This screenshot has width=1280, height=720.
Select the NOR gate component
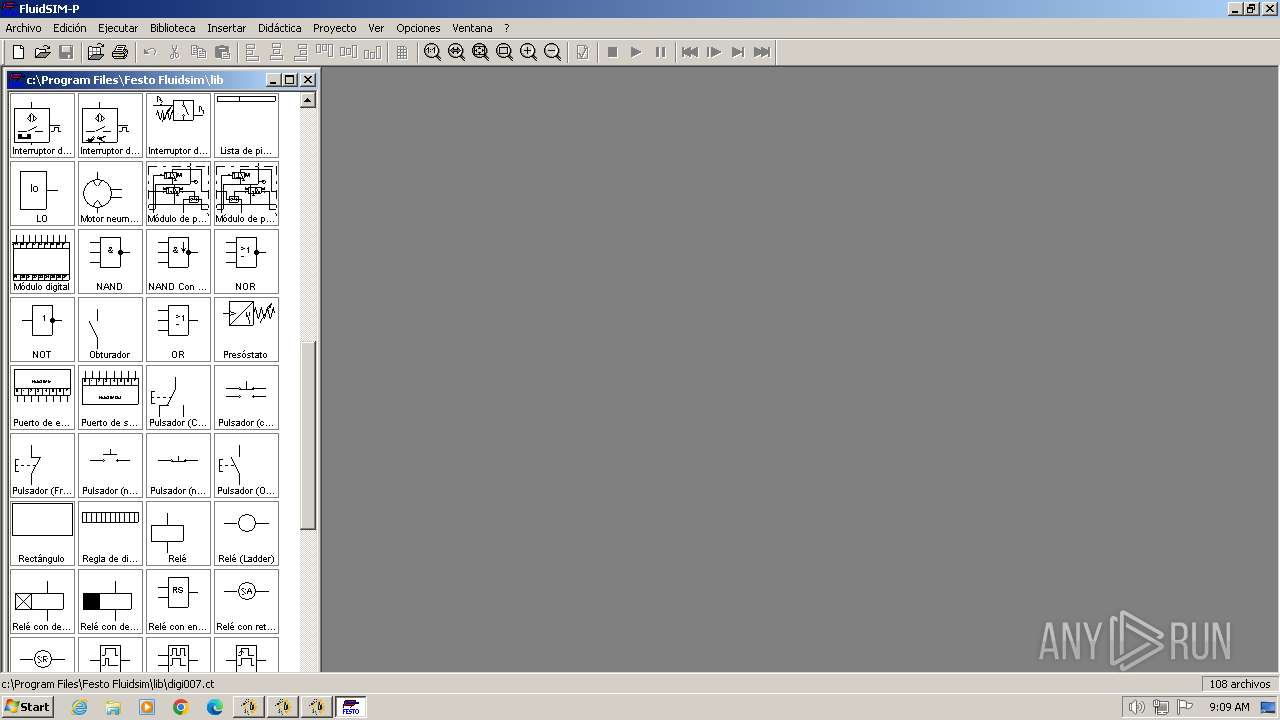[x=246, y=262]
